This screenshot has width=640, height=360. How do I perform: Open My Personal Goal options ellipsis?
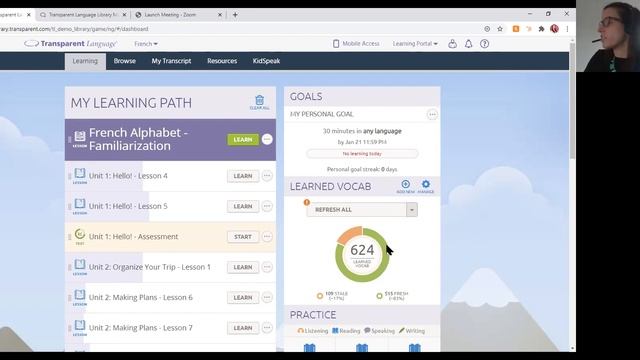432,114
